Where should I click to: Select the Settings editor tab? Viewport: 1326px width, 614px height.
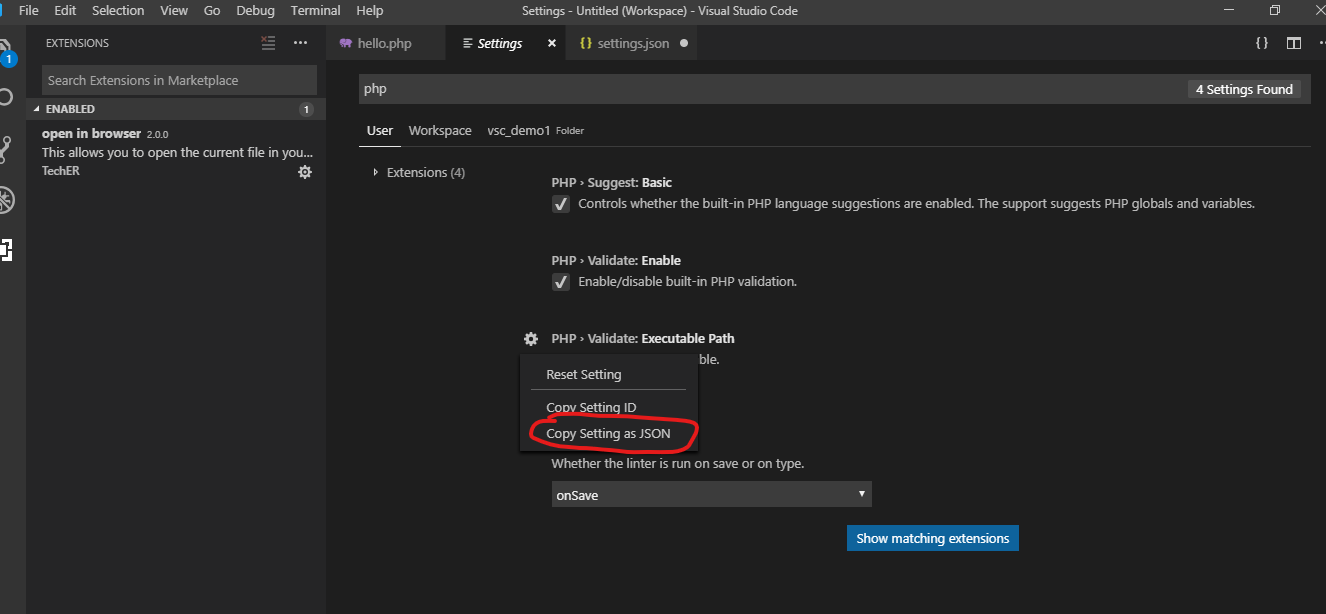[505, 43]
